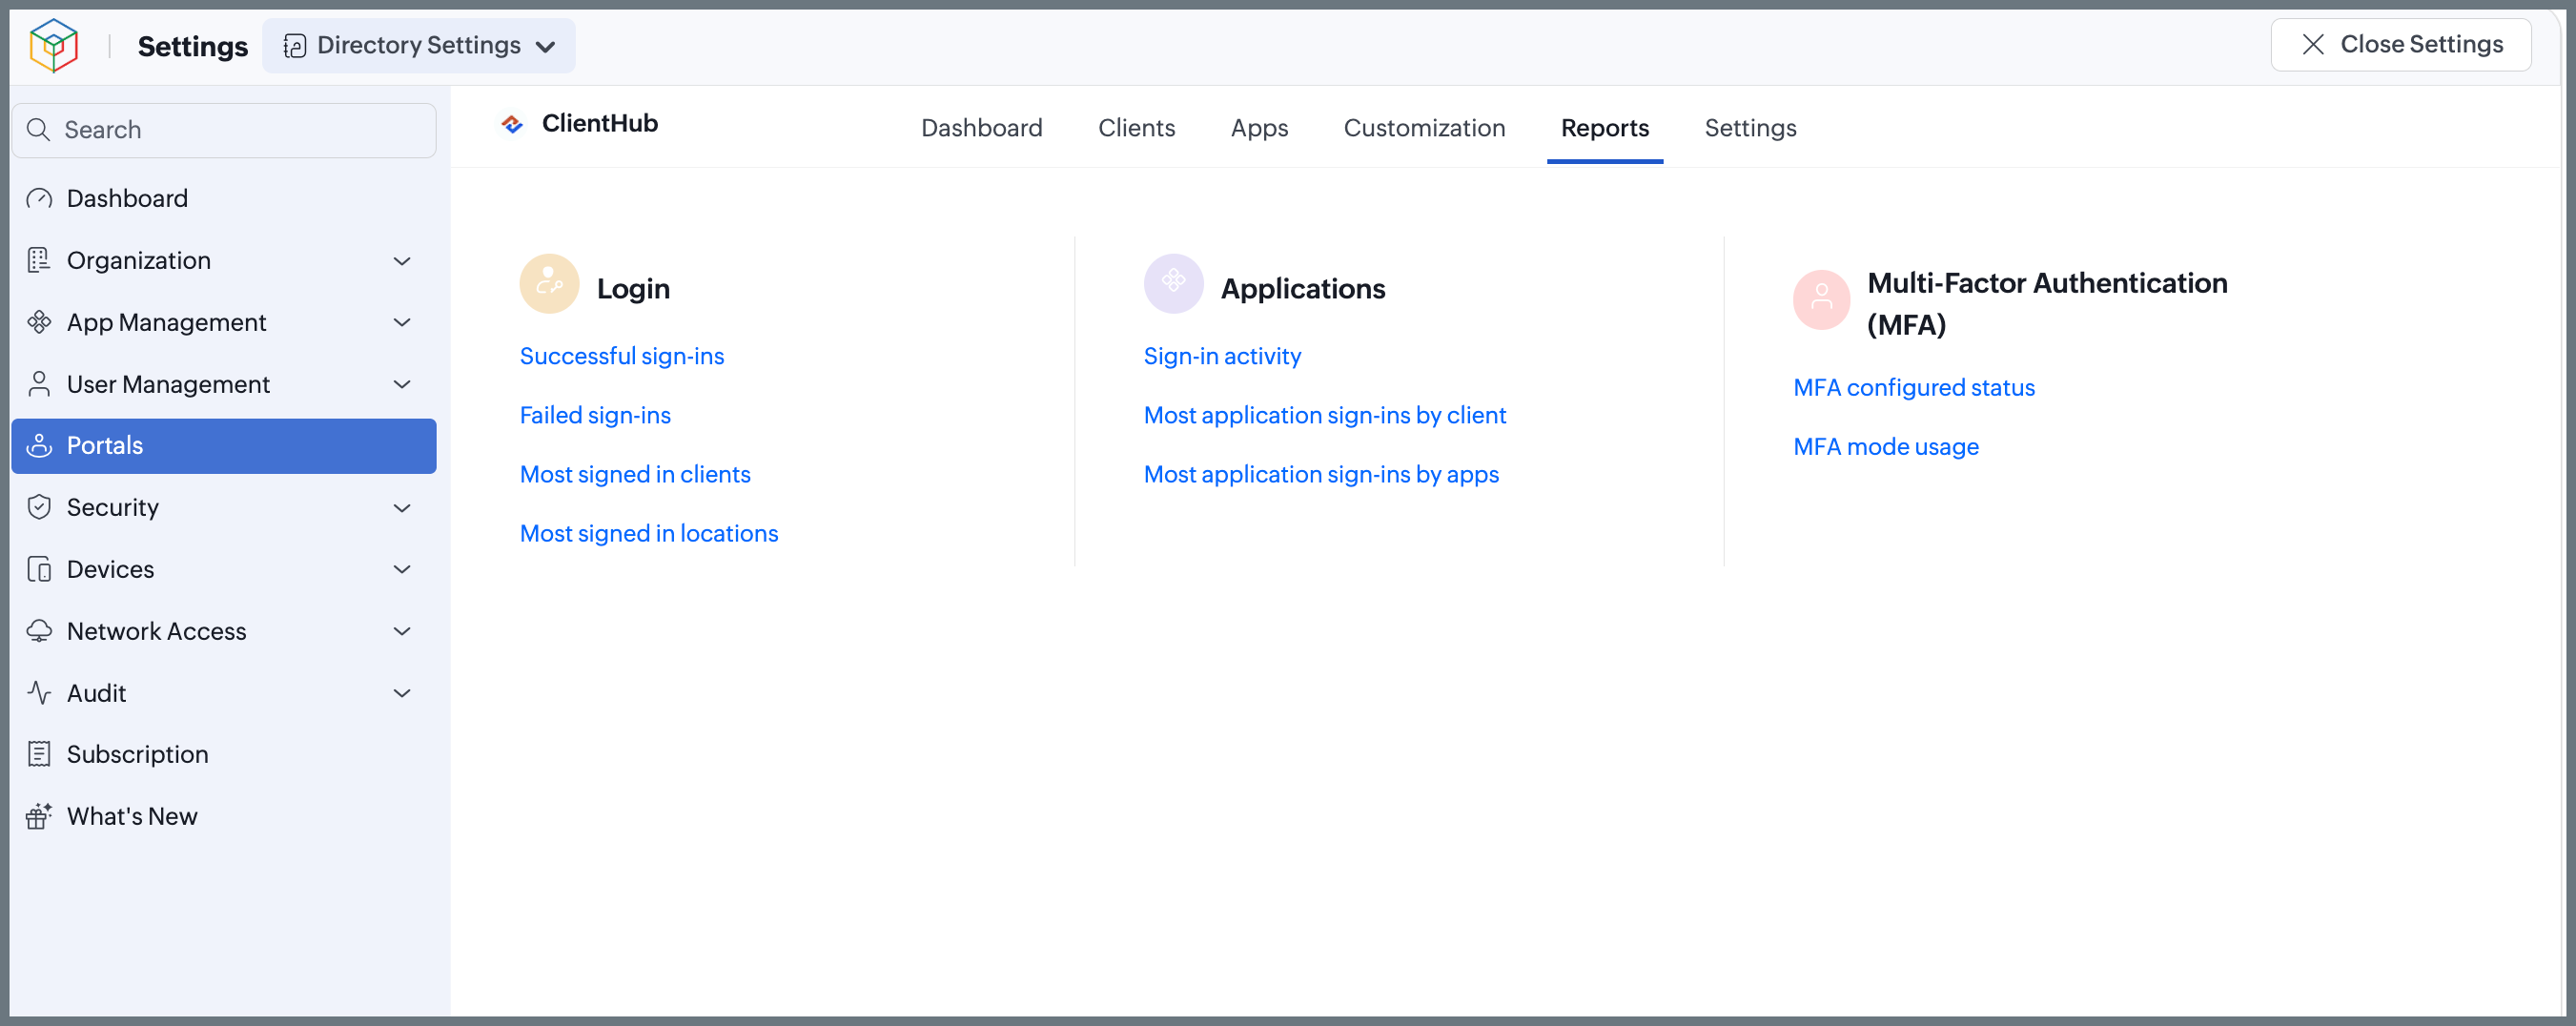
Task: Click the Organization building icon
Action: click(39, 260)
